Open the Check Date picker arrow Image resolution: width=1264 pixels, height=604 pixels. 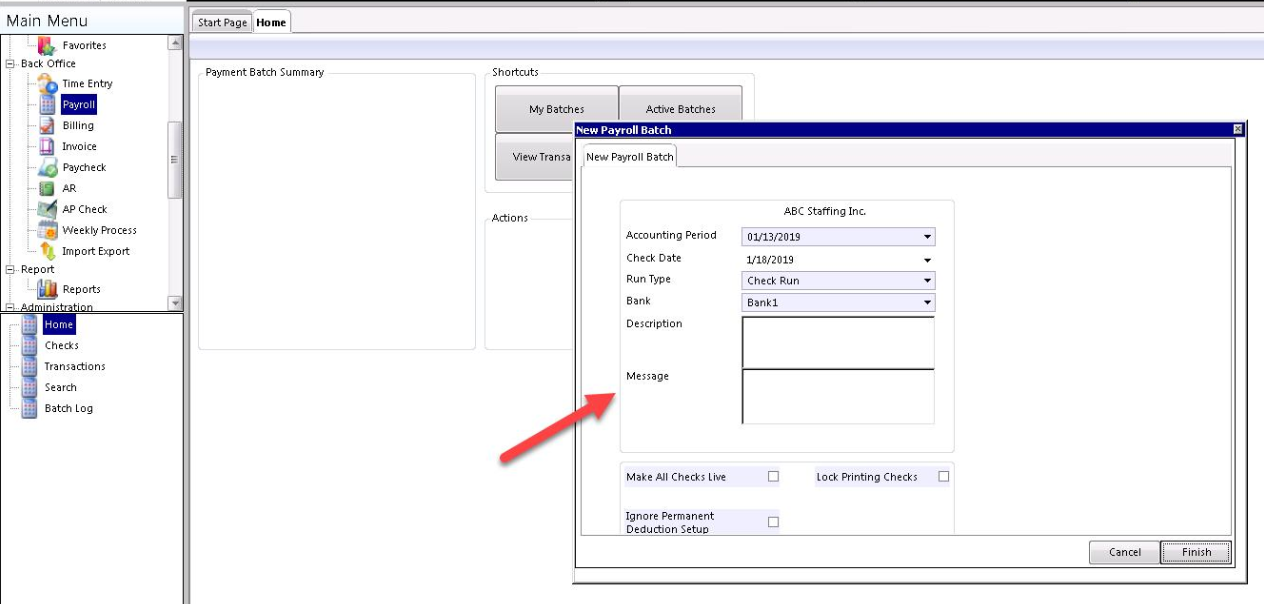[928, 260]
